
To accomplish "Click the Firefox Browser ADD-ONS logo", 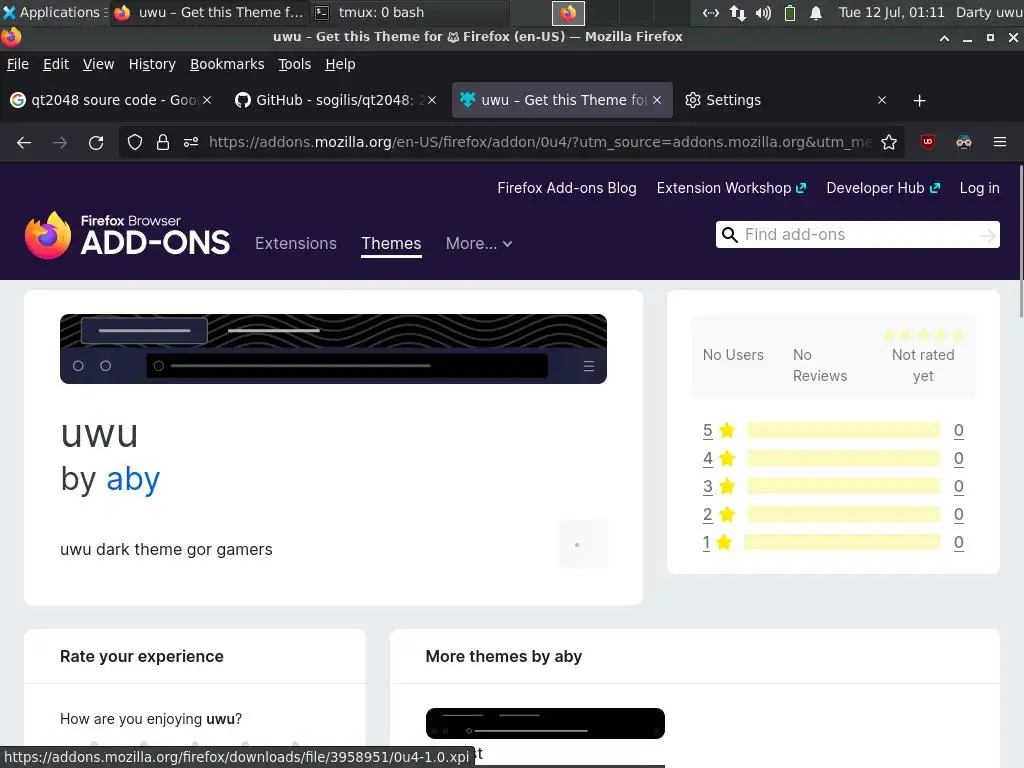I will [127, 235].
